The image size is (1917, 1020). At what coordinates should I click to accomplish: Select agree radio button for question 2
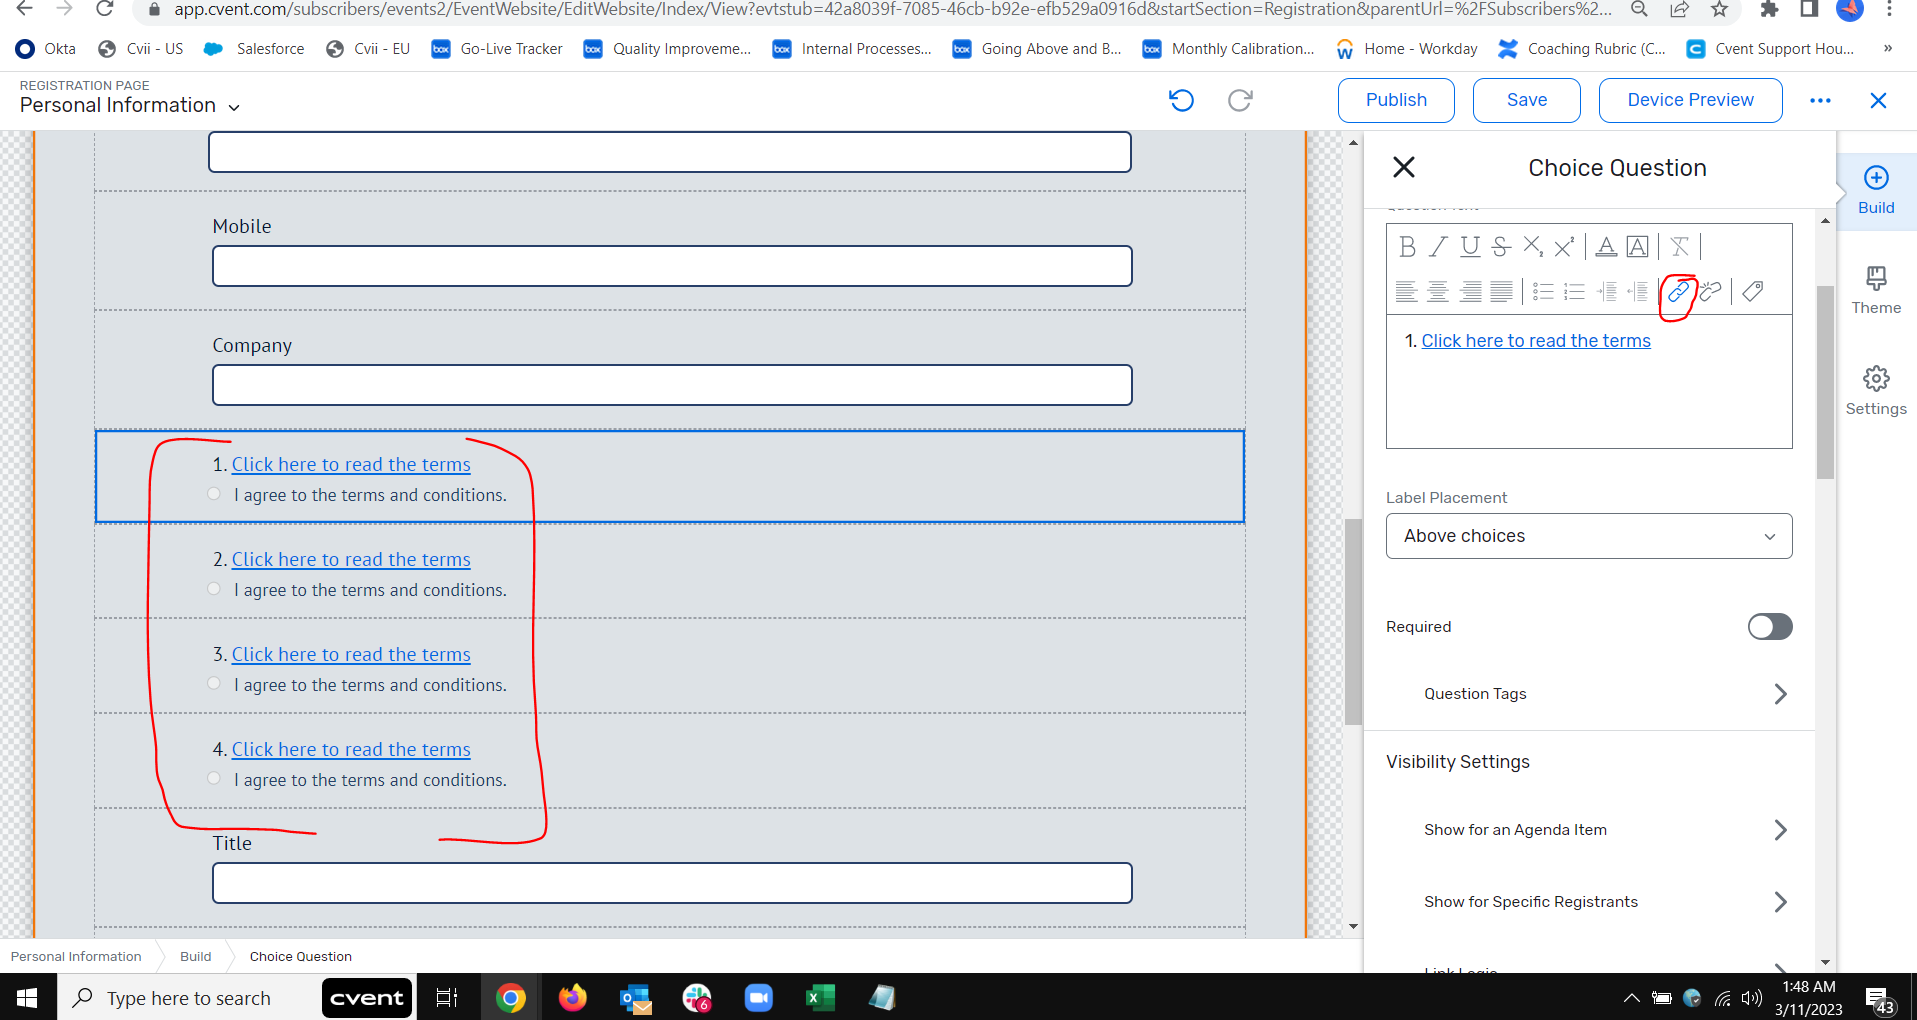214,589
